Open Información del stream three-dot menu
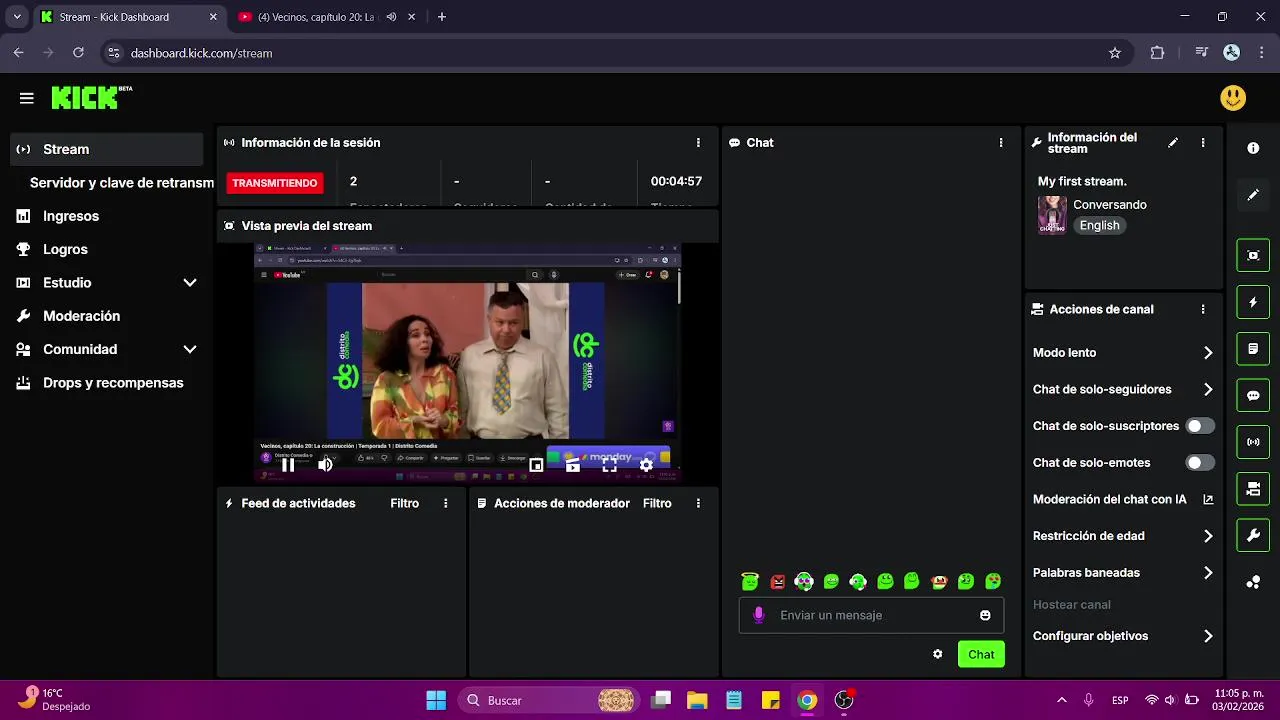The height and width of the screenshot is (720, 1280). (x=1203, y=143)
